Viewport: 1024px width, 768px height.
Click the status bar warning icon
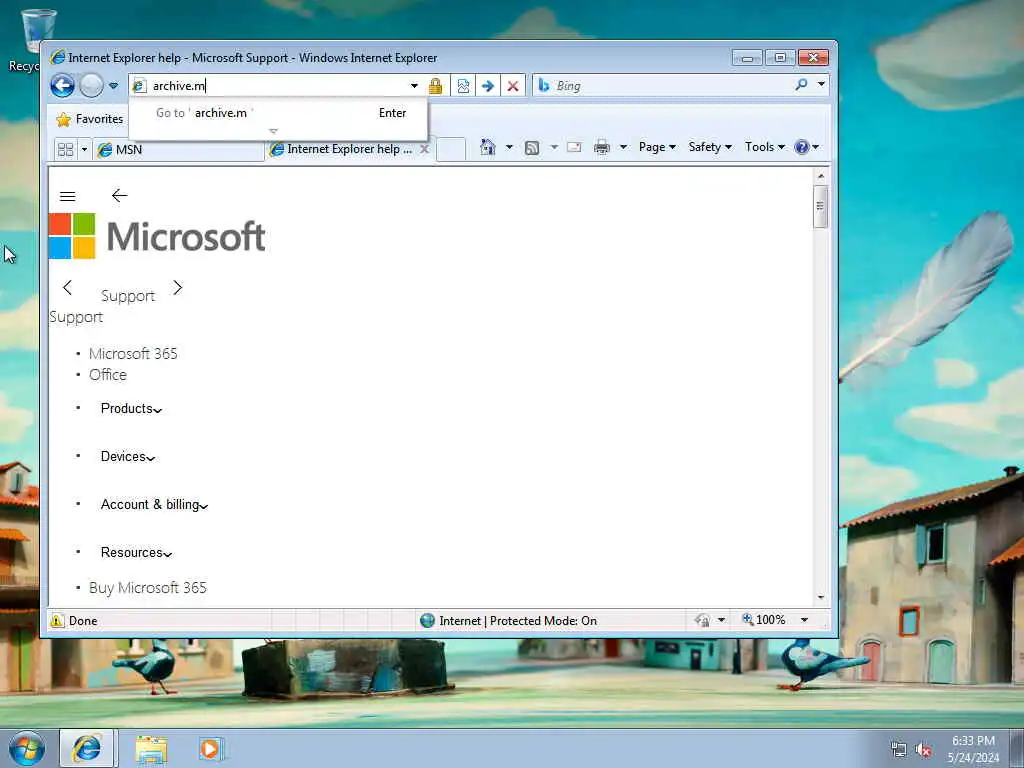click(x=57, y=620)
